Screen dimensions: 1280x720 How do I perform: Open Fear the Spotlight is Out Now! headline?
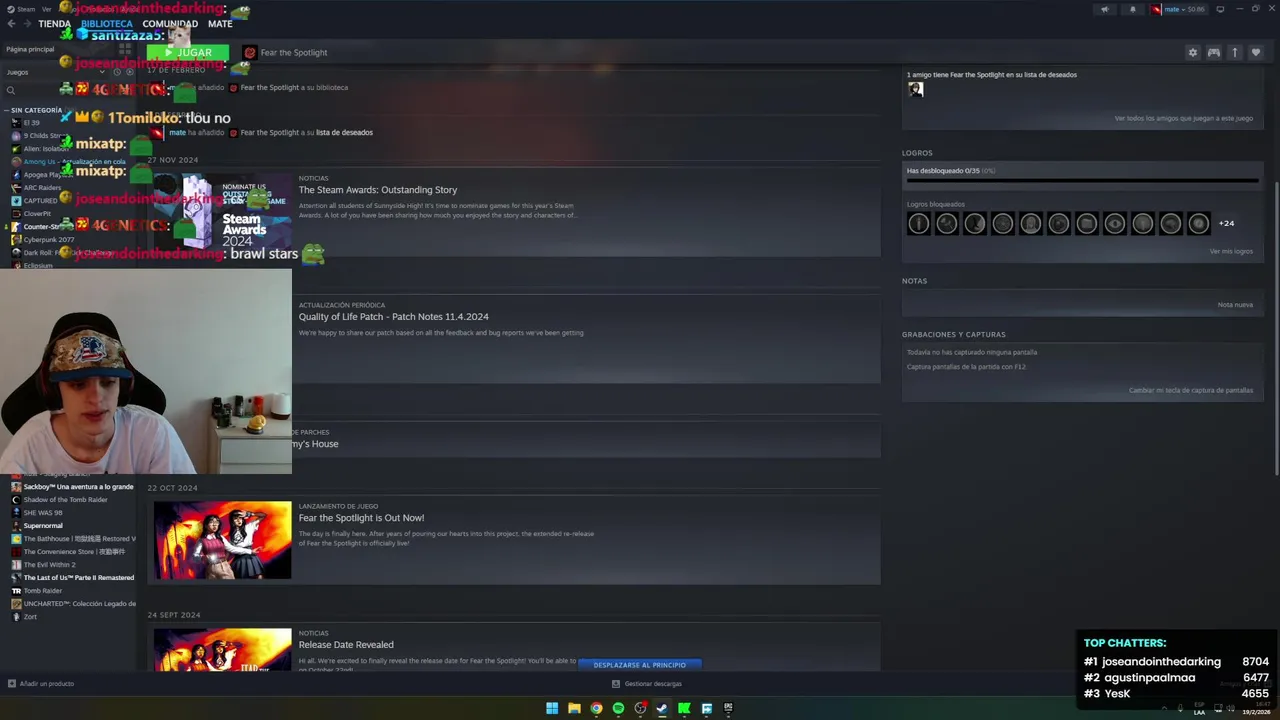(x=361, y=518)
